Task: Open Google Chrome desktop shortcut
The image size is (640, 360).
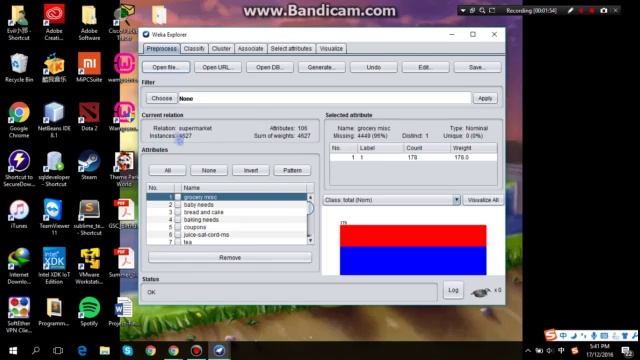Action: tap(19, 113)
